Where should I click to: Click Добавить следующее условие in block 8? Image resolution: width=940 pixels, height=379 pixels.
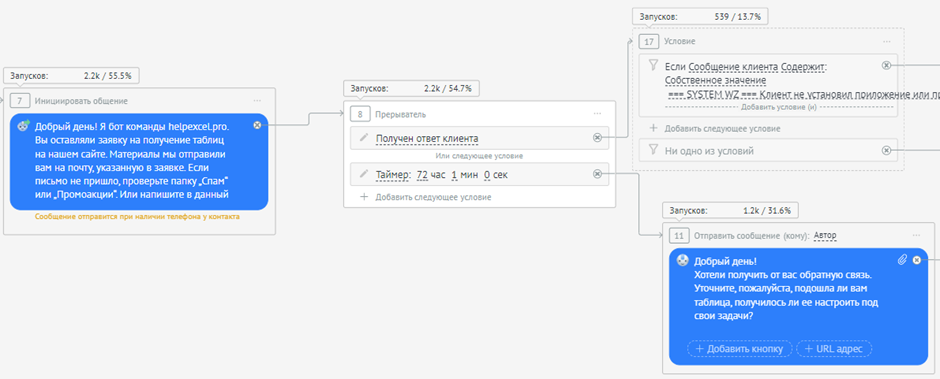(x=426, y=197)
